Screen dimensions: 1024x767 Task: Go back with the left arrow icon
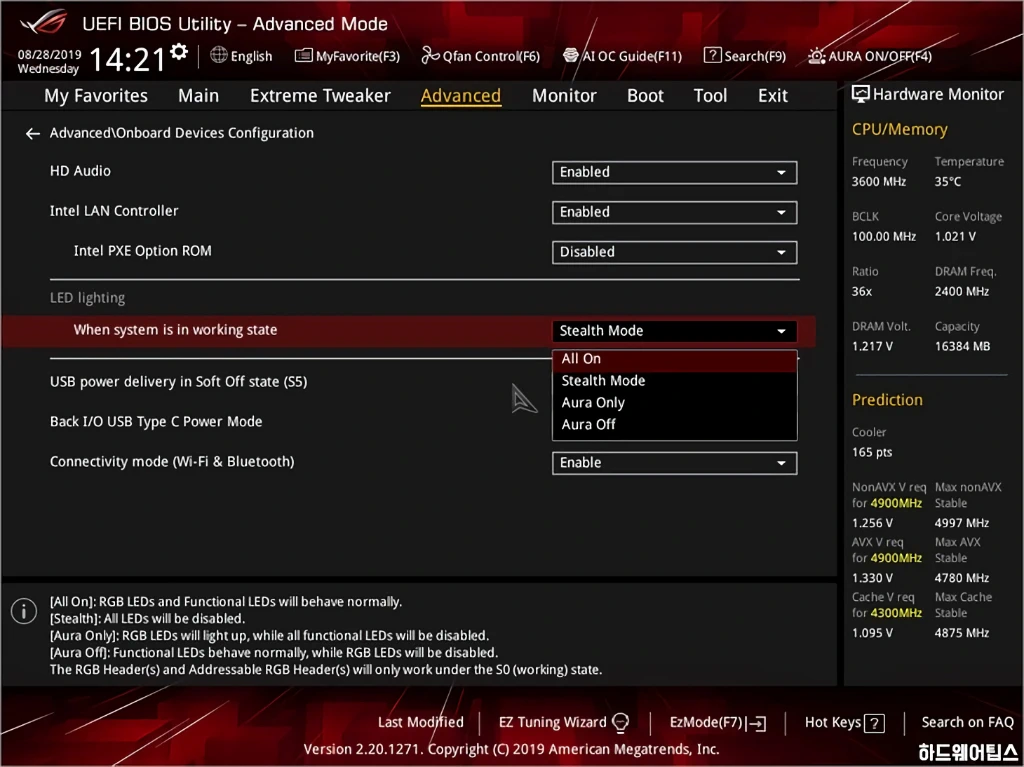point(33,134)
